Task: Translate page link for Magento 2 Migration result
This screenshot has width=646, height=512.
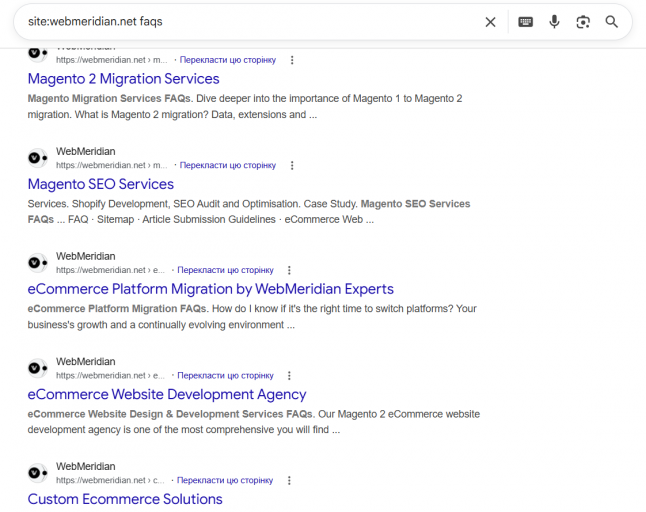Action: [228, 60]
